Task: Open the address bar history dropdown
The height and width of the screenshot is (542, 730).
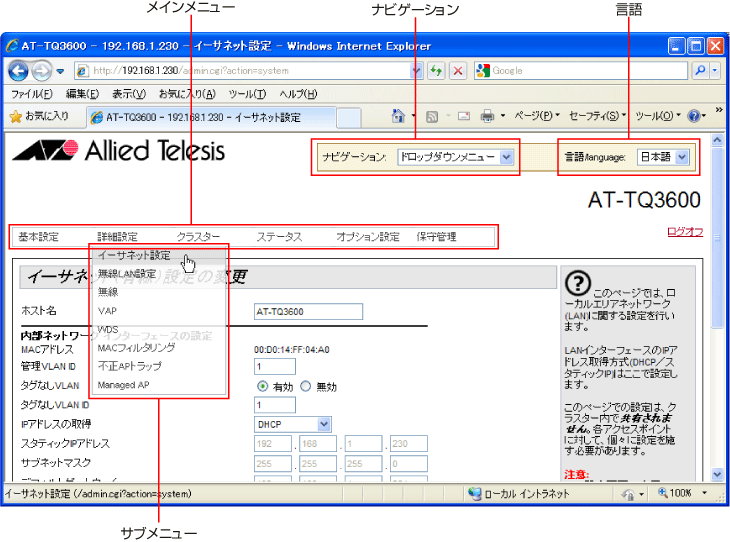Action: click(416, 71)
